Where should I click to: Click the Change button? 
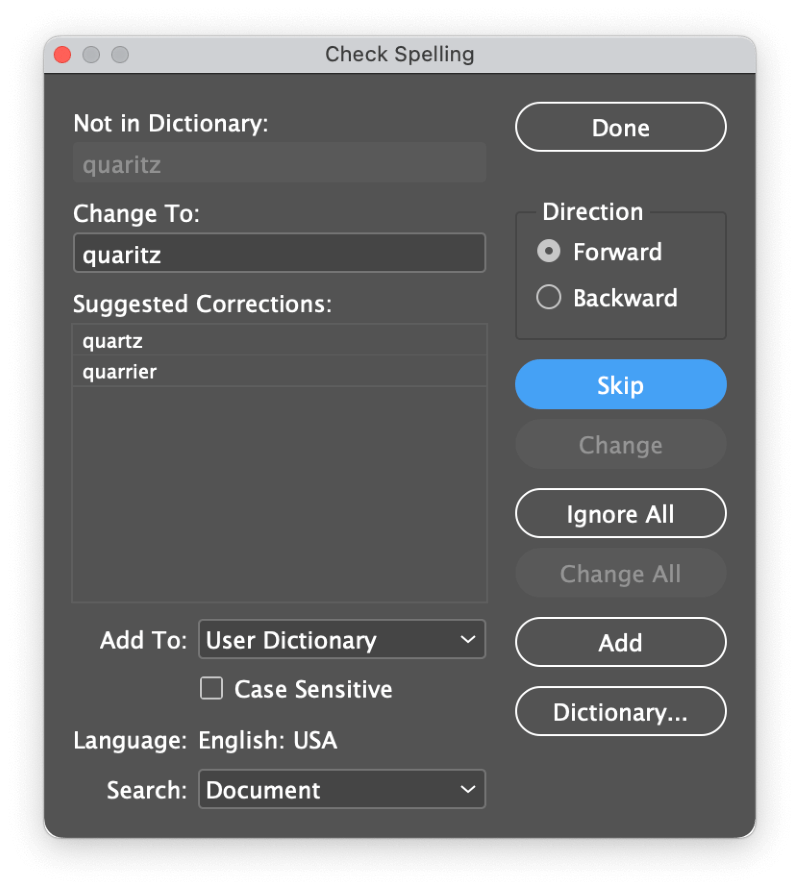pos(621,444)
